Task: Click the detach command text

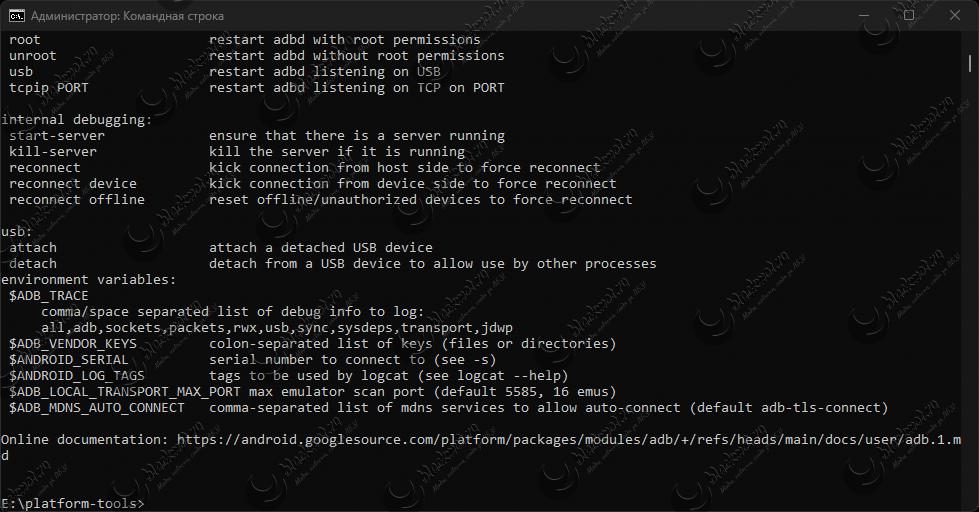Action: coord(33,263)
